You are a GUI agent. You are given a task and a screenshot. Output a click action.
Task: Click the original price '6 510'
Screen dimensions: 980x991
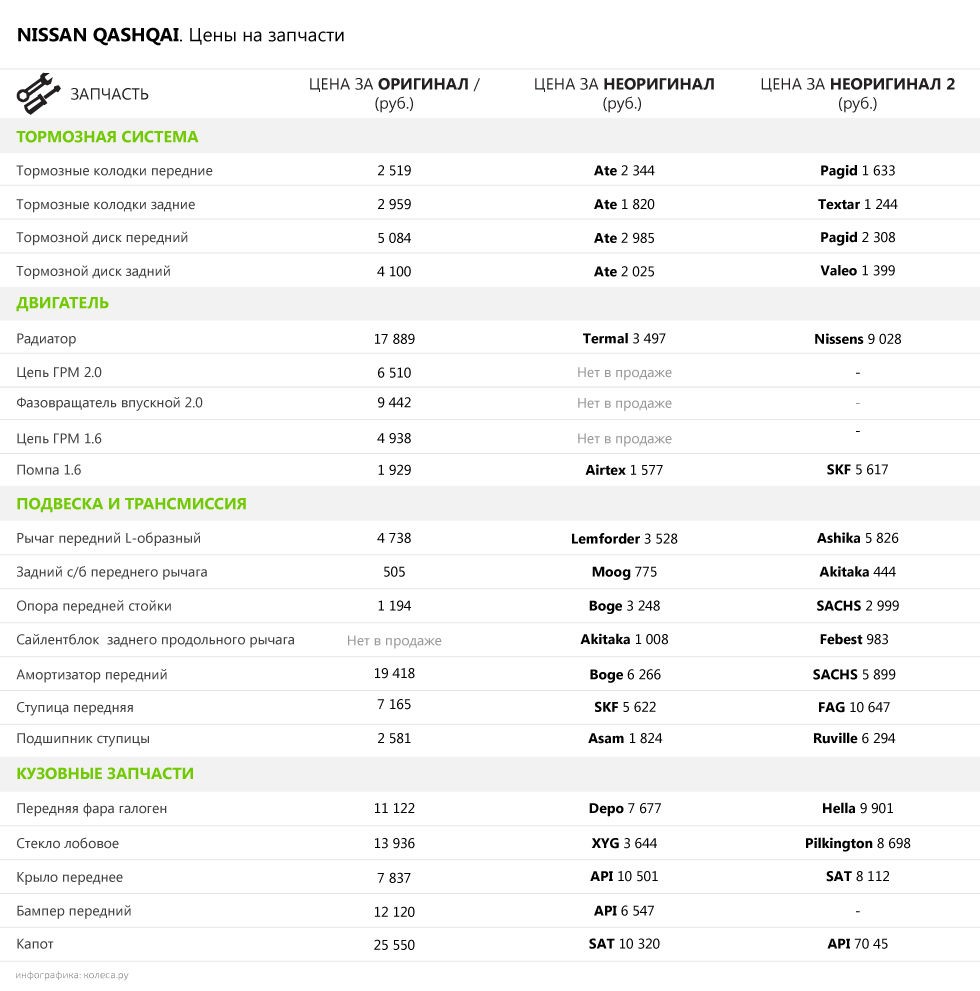(394, 373)
